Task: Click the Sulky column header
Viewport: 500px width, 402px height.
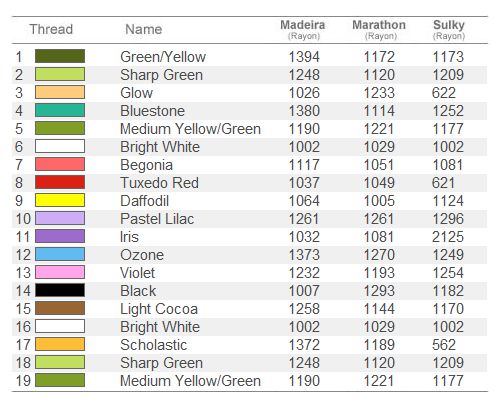Action: [x=449, y=30]
